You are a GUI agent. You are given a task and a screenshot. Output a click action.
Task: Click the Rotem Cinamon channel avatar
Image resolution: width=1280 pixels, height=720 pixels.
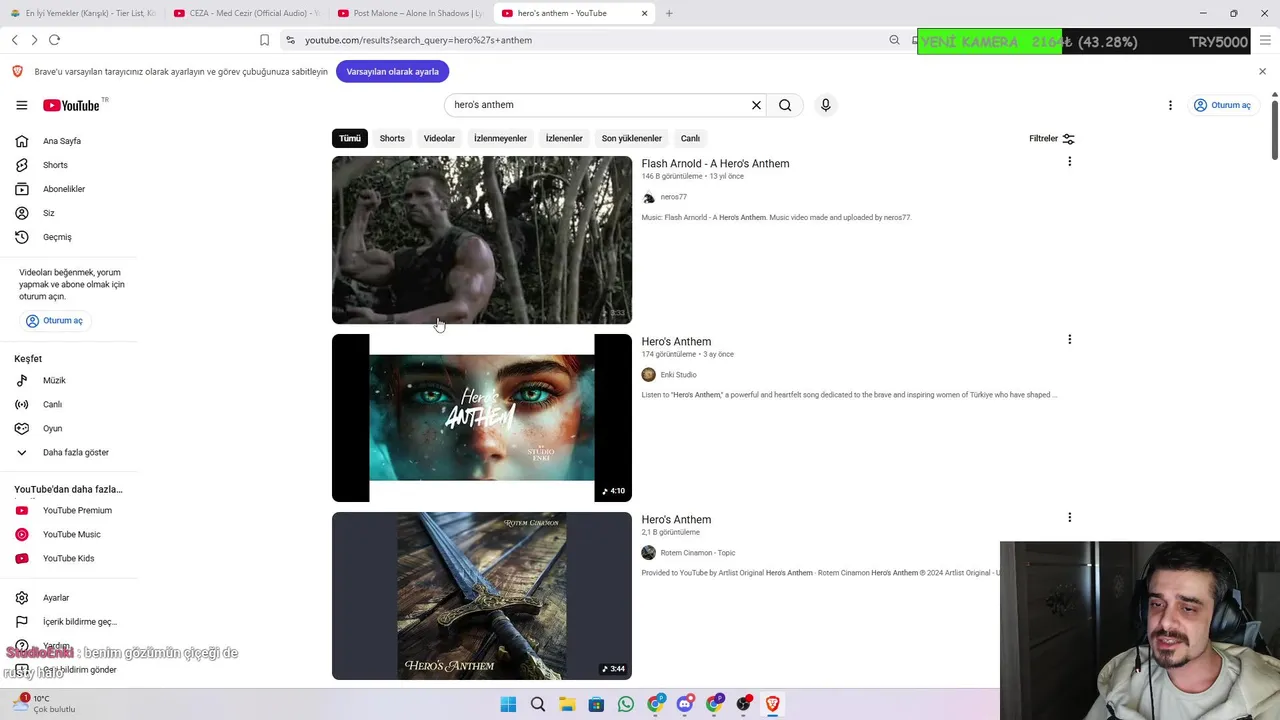pos(648,553)
